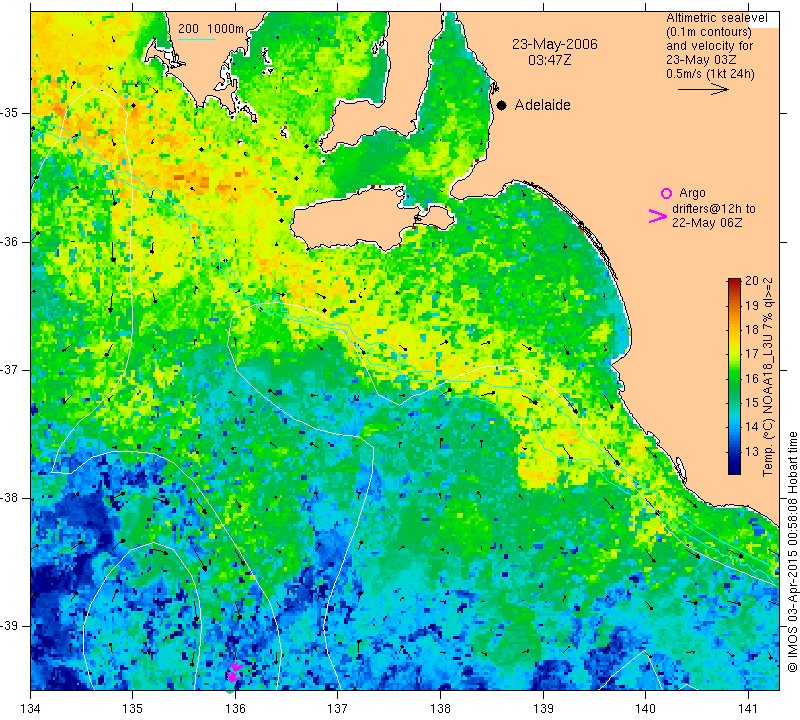Click the cyan 200 1000m isobath legend line
This screenshot has height=720, width=800.
197,39
